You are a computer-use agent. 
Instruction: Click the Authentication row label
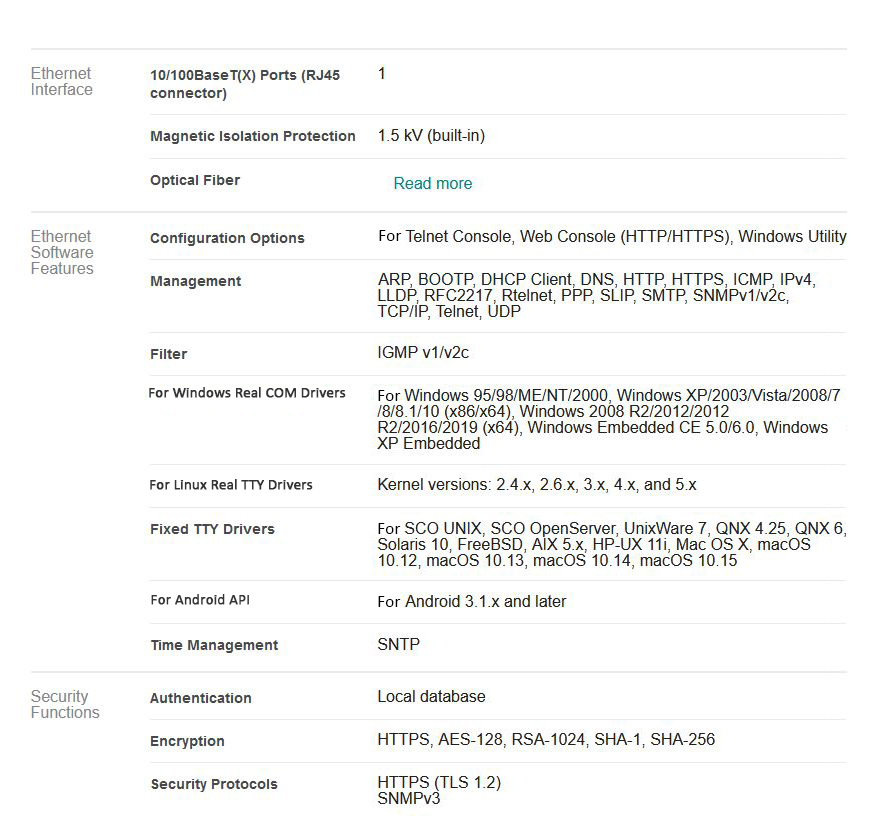click(x=201, y=699)
